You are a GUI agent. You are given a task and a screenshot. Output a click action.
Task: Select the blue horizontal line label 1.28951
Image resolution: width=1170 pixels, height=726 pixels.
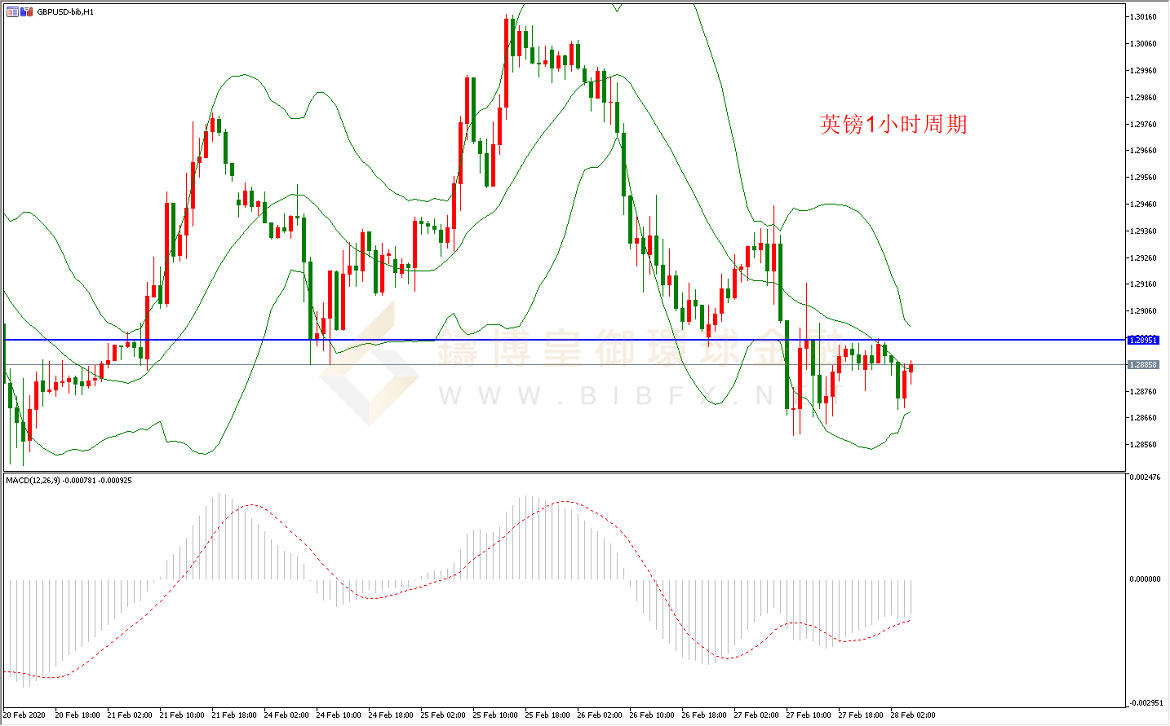pos(1143,340)
